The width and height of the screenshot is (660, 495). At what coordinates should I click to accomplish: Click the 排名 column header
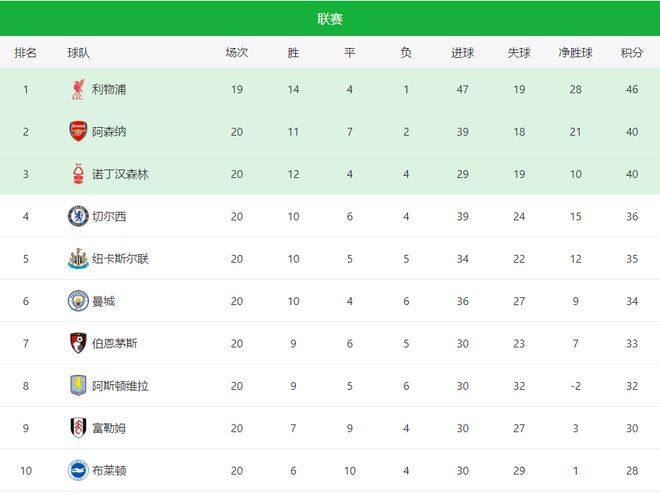coord(26,53)
